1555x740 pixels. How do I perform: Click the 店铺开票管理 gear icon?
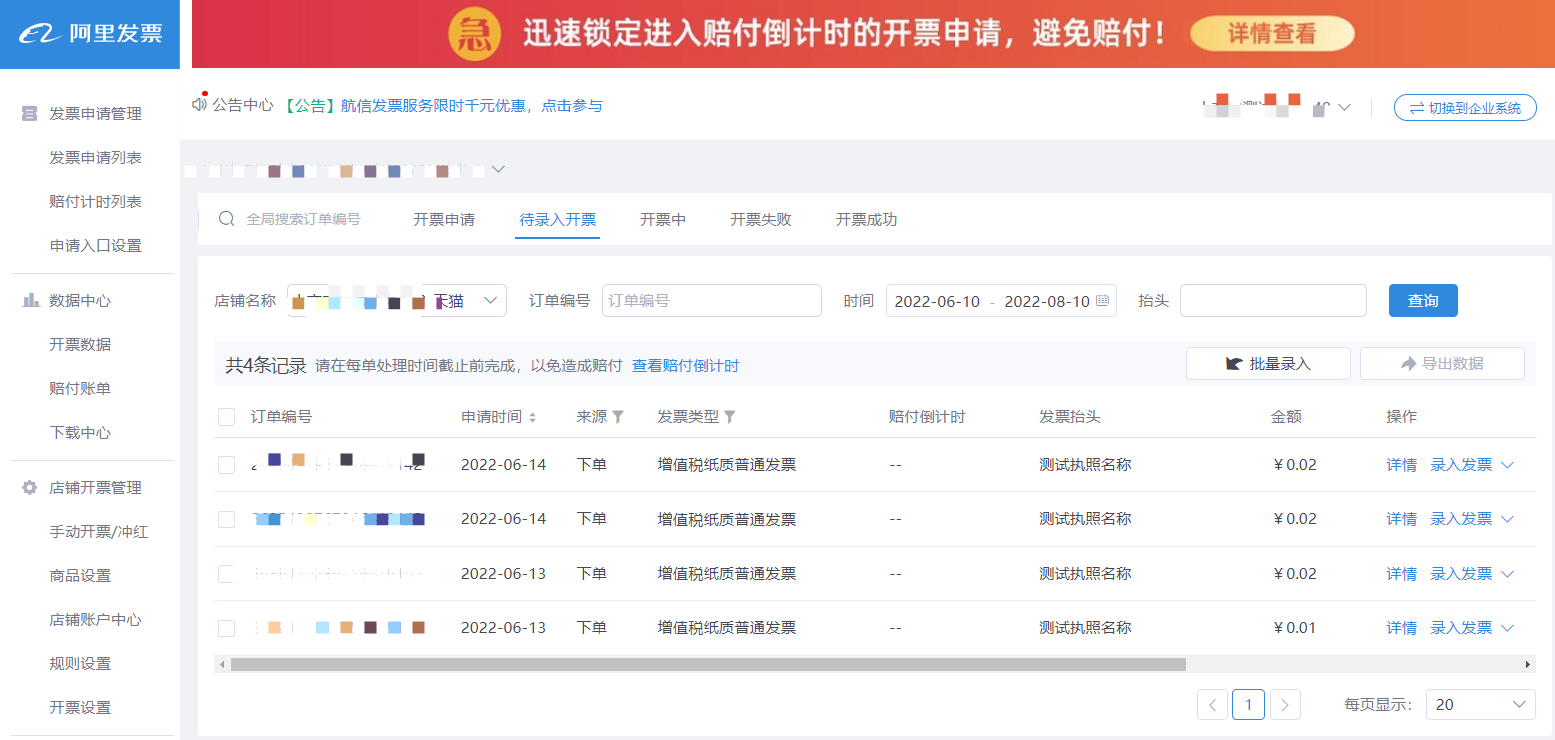click(30, 488)
